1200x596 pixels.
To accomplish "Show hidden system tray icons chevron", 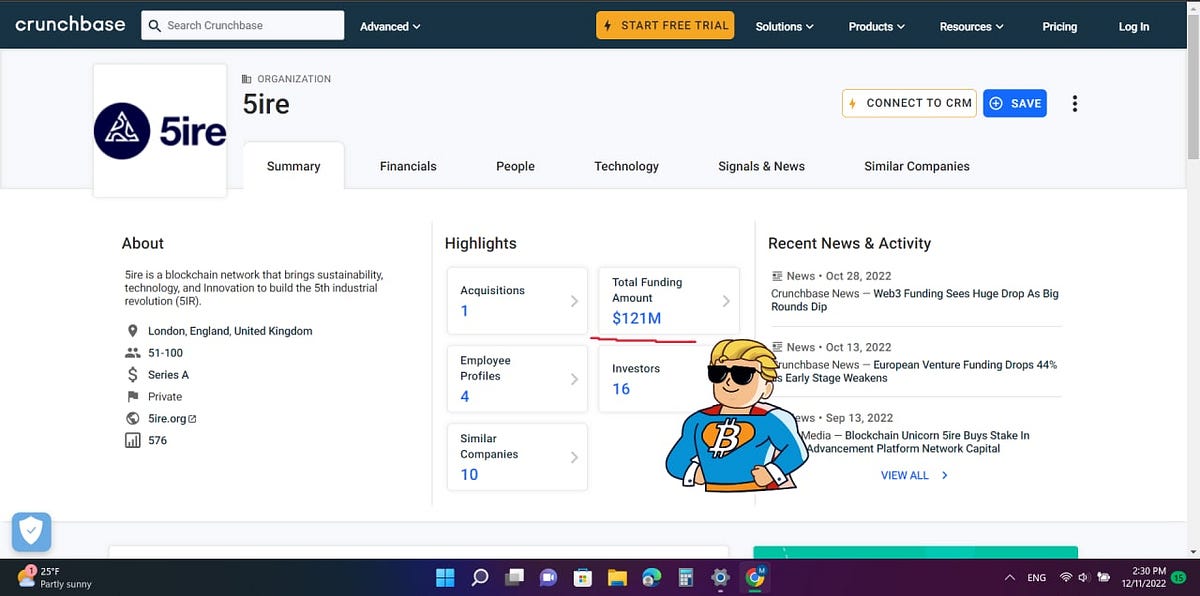I will 1009,577.
